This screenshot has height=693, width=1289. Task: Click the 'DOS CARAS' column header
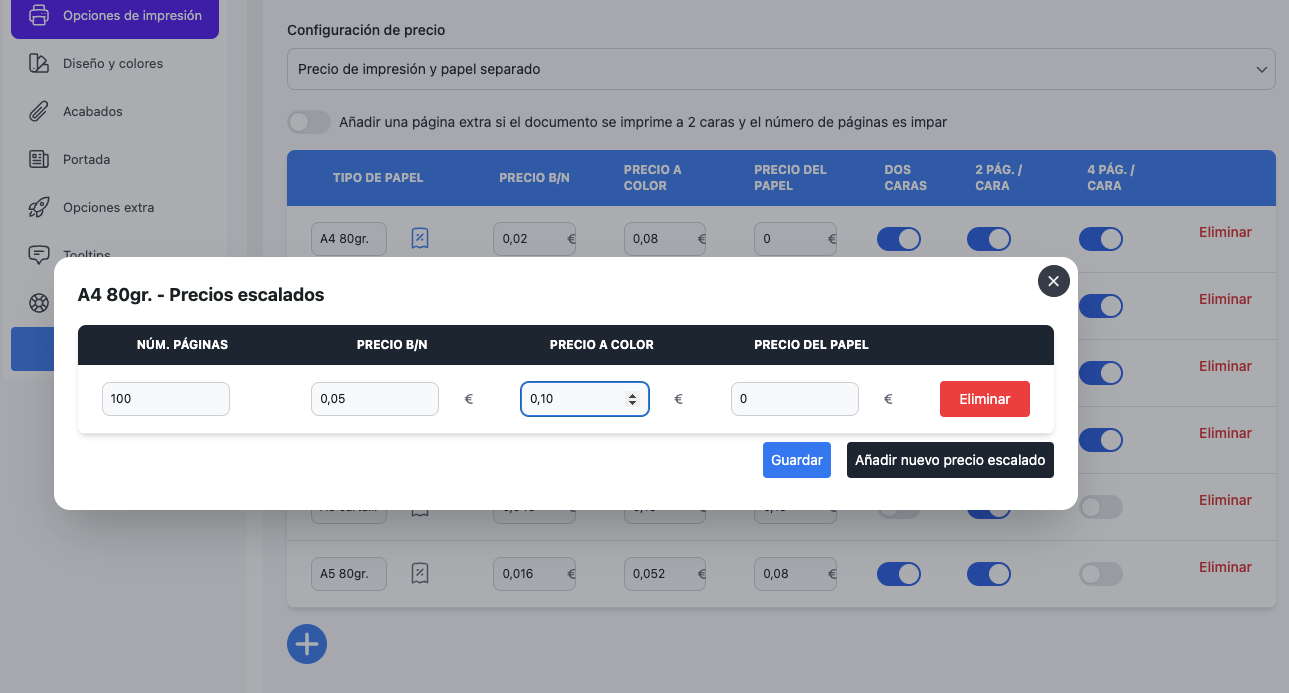(906, 178)
